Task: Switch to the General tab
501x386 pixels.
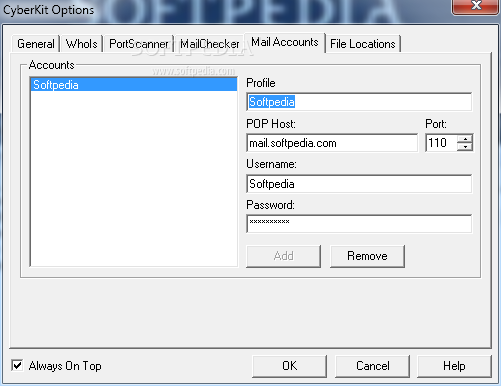Action: coord(36,44)
